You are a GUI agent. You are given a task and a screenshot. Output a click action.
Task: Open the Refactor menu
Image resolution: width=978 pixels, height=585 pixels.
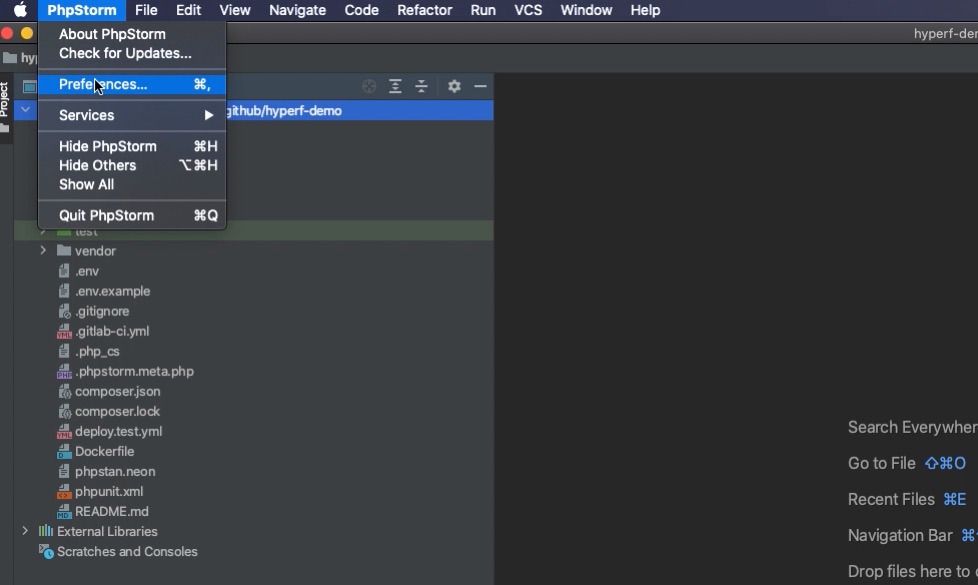(425, 10)
